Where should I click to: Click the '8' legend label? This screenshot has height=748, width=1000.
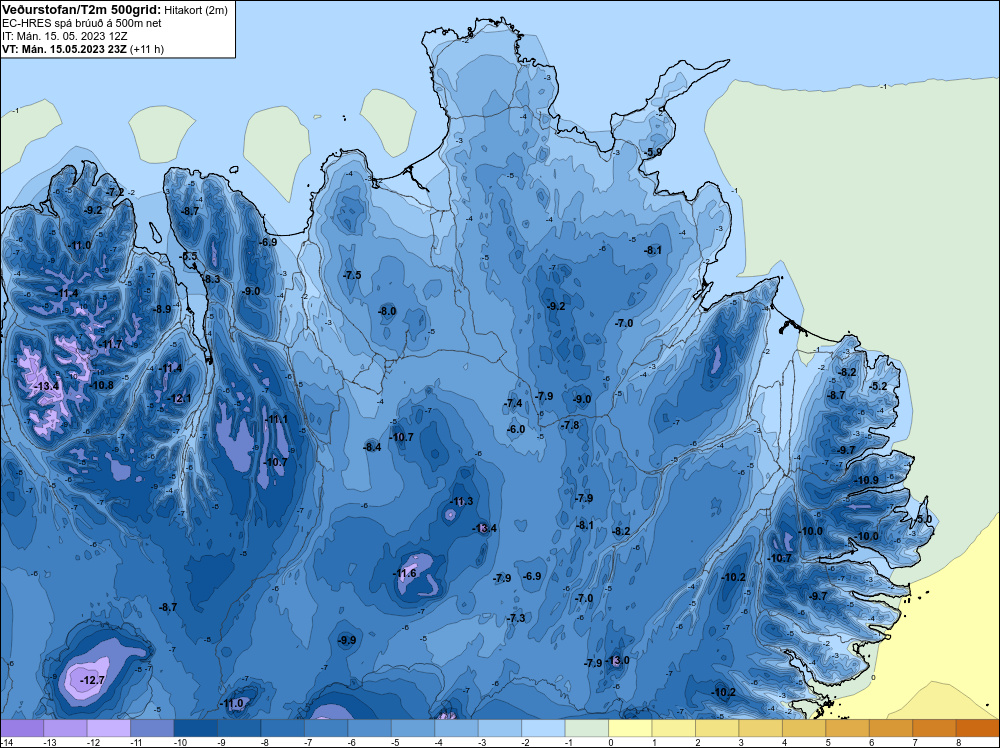(959, 743)
